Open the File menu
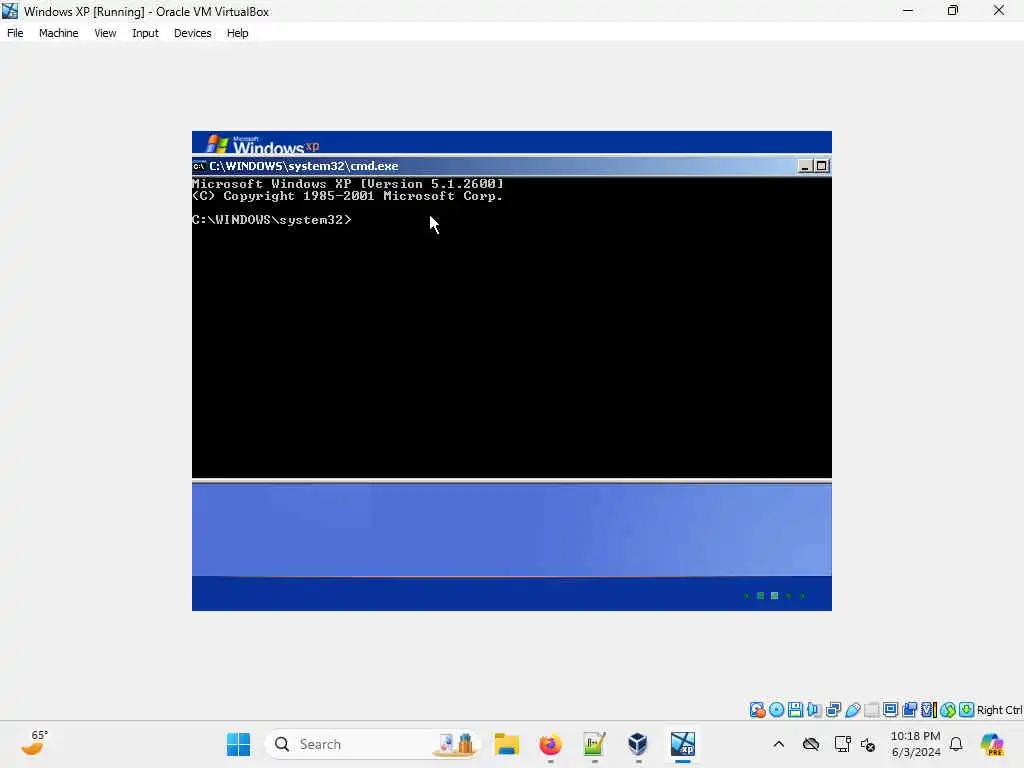The height and width of the screenshot is (768, 1024). click(x=15, y=33)
